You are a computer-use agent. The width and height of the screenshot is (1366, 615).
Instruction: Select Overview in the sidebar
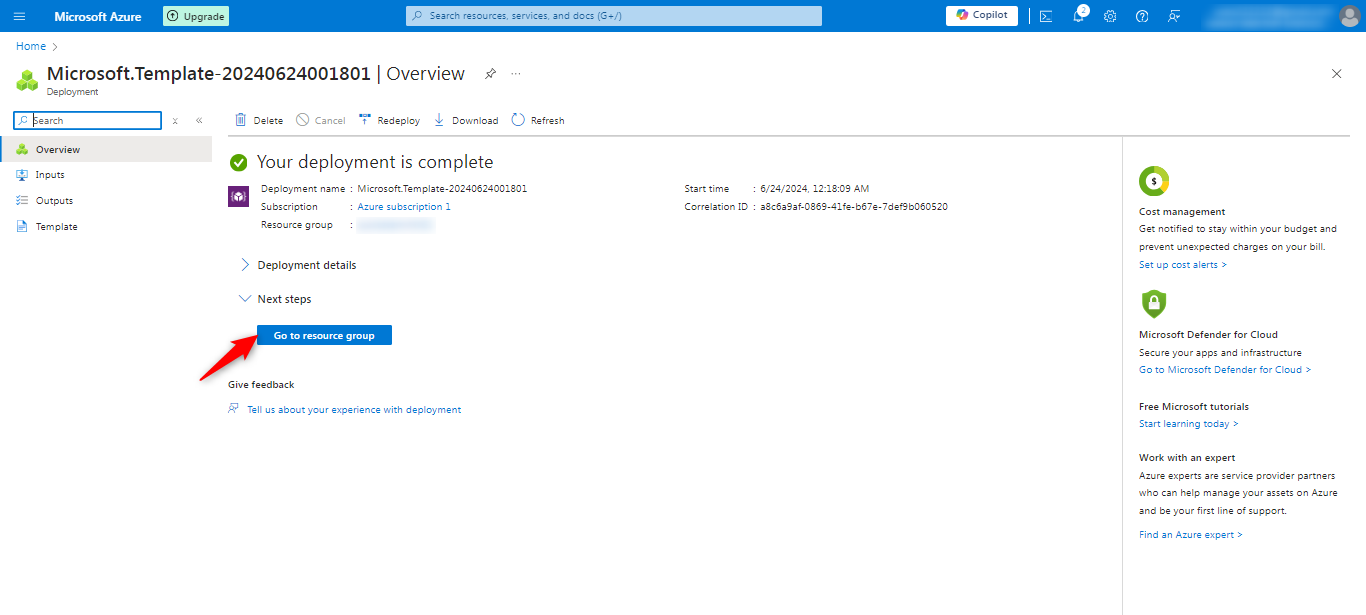[x=106, y=149]
